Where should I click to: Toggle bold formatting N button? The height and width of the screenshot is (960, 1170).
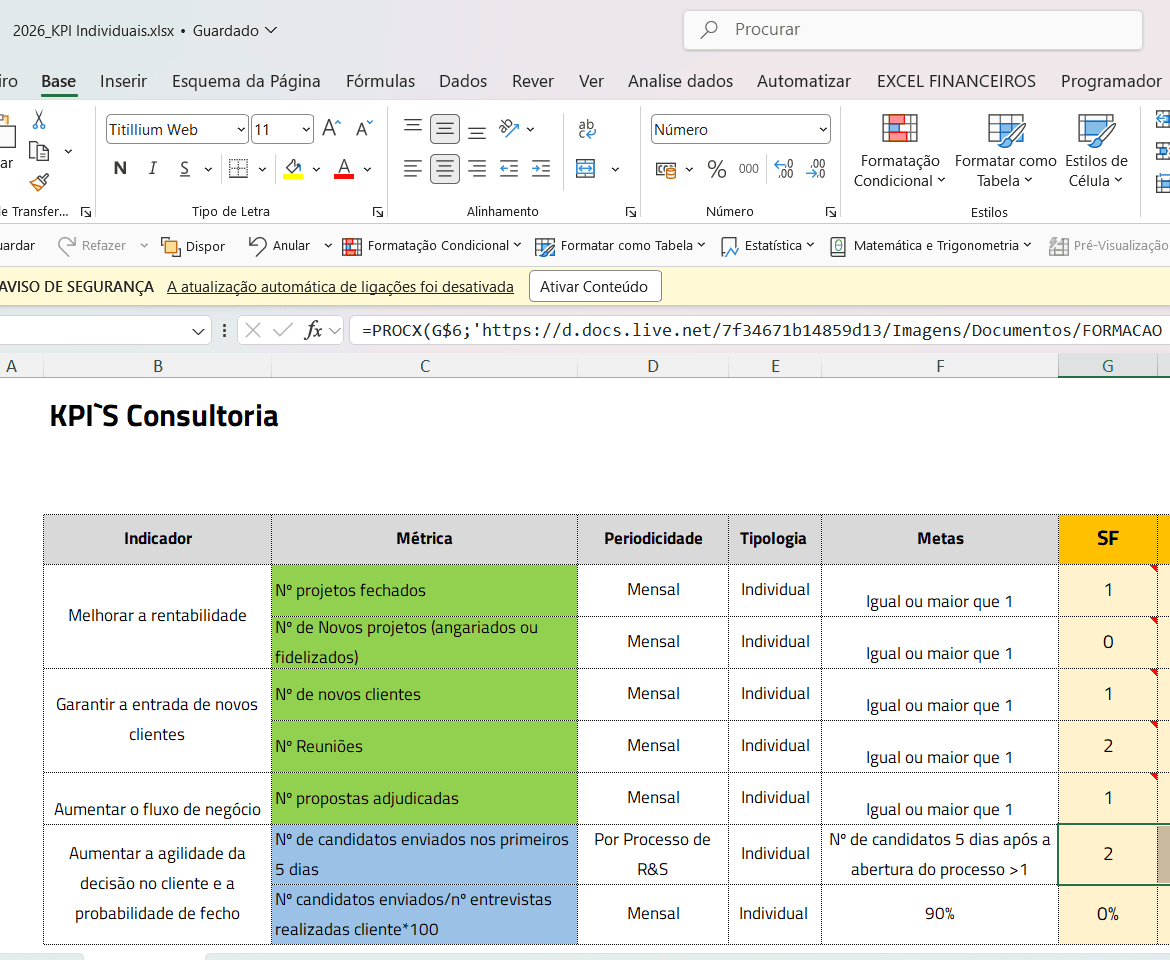[120, 169]
